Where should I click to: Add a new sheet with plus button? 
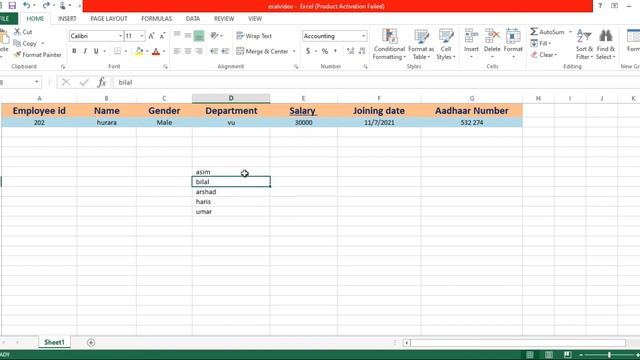tap(91, 342)
